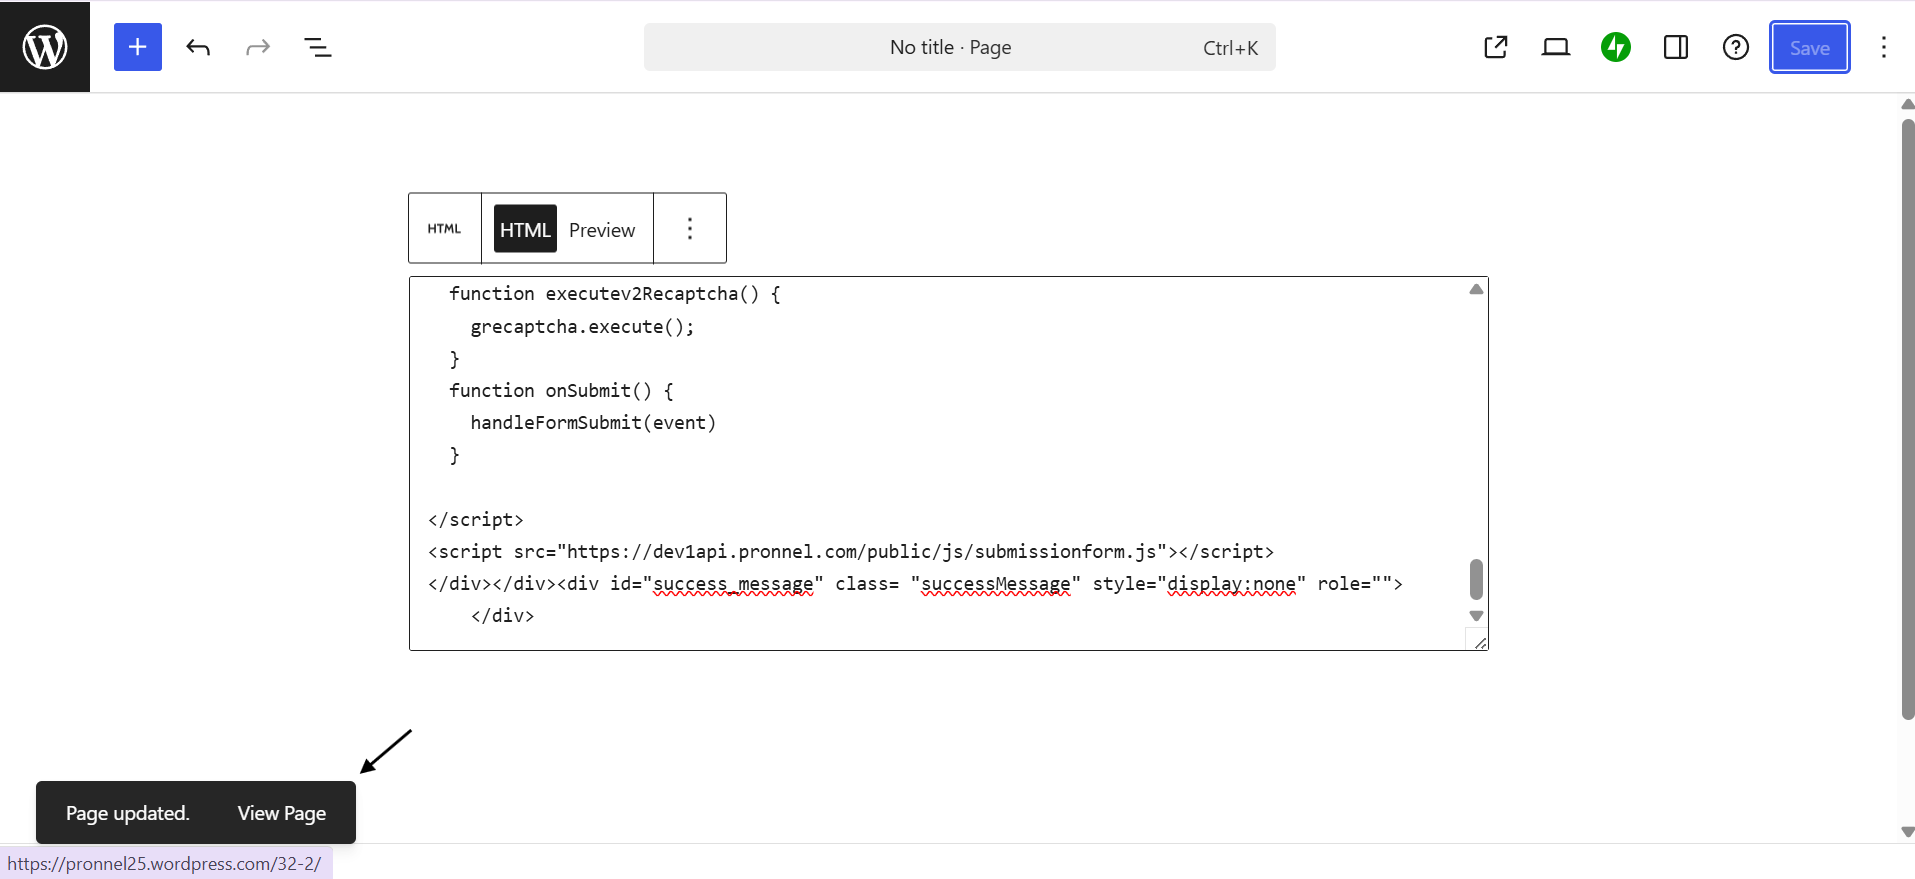Viewport: 1915px width, 879px height.
Task: Redo the undone change
Action: (x=258, y=47)
